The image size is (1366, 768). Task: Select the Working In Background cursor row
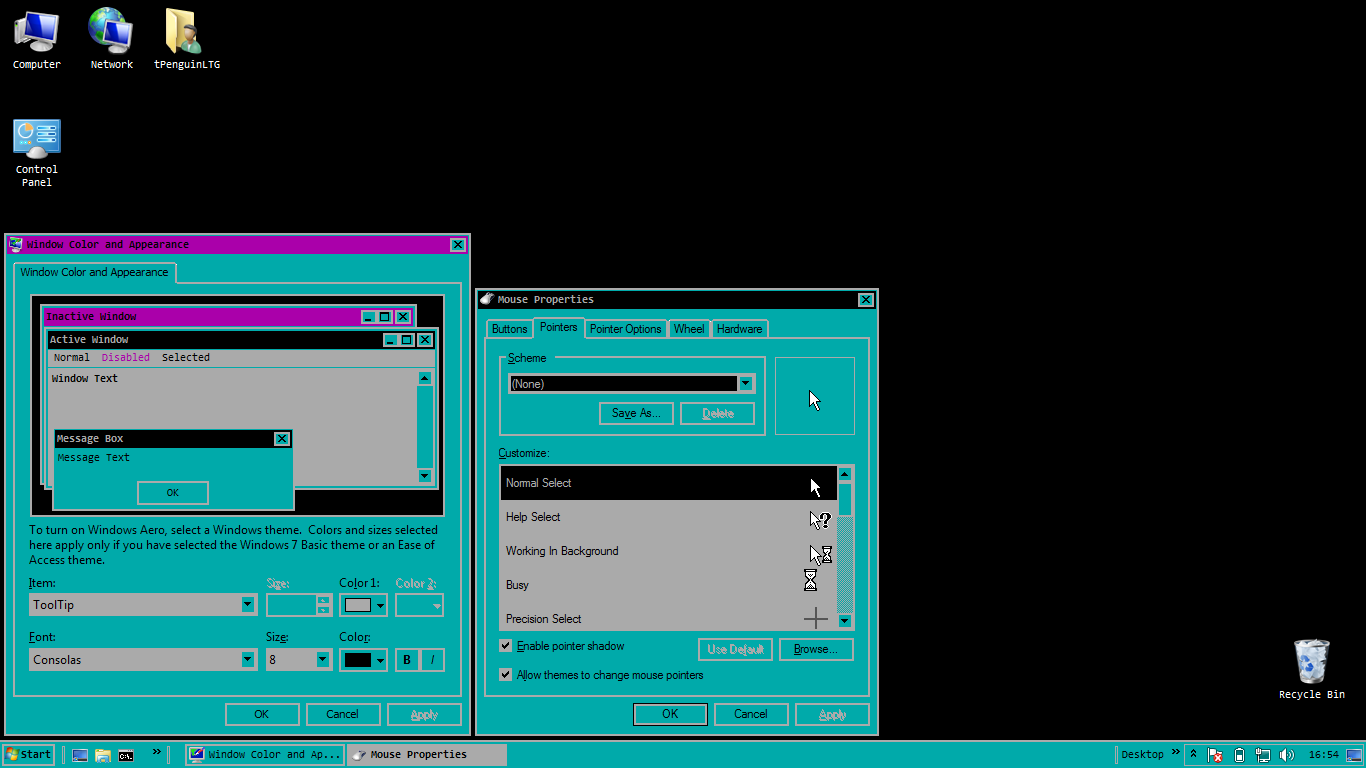tap(668, 551)
